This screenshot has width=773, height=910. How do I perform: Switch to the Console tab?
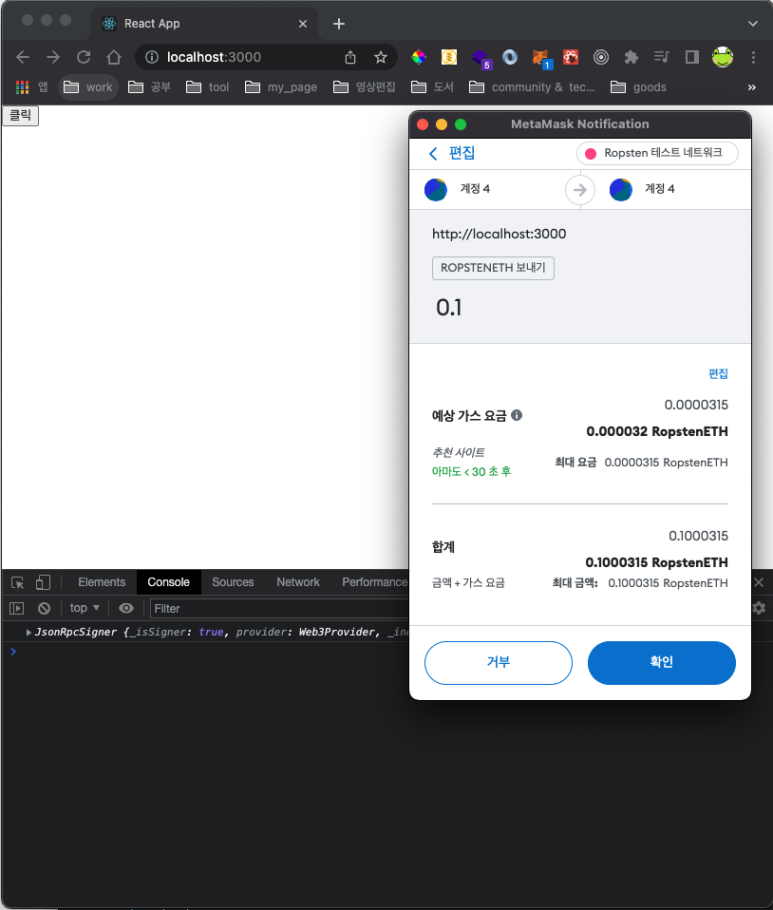point(168,582)
